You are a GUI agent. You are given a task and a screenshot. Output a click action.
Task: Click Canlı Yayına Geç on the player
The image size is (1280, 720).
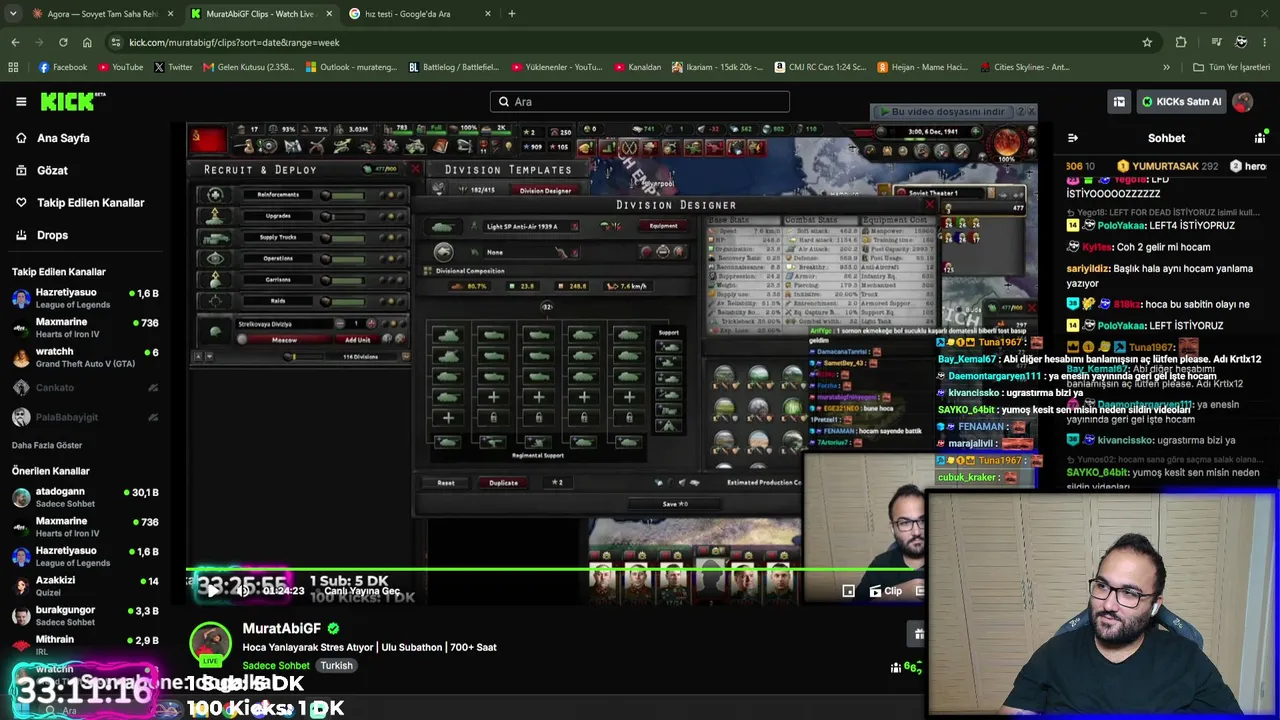click(x=361, y=591)
